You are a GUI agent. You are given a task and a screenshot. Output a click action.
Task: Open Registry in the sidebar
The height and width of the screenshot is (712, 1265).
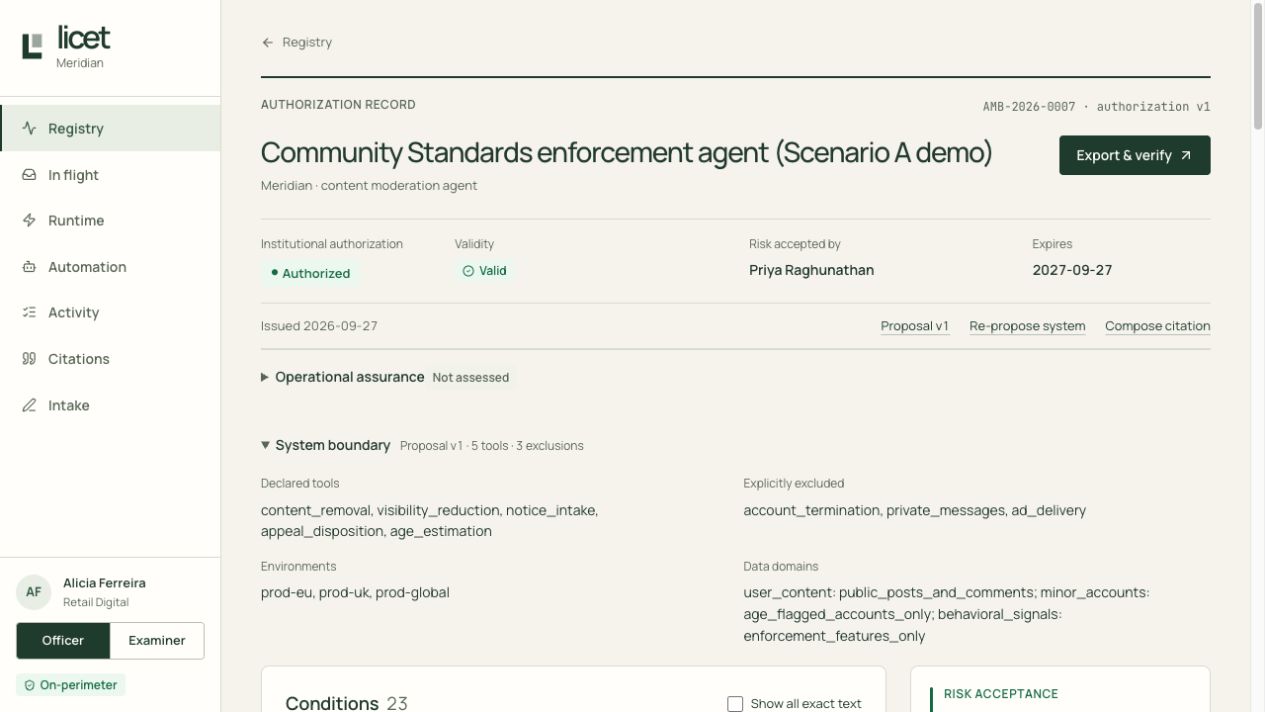coord(110,128)
